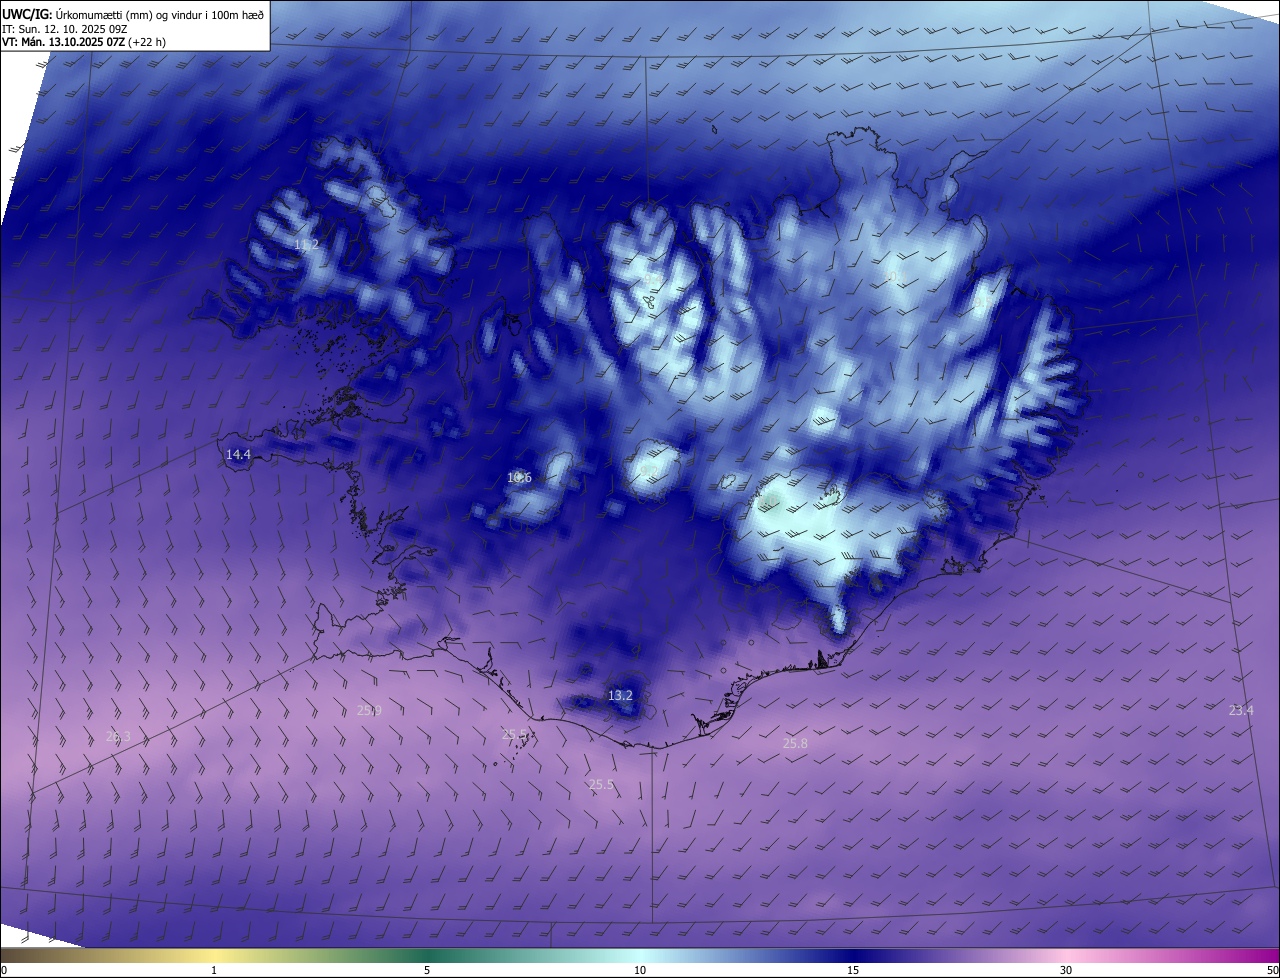Click the '5' tick on the color scale
Viewport: 1280px width, 978px height.
coord(427,970)
